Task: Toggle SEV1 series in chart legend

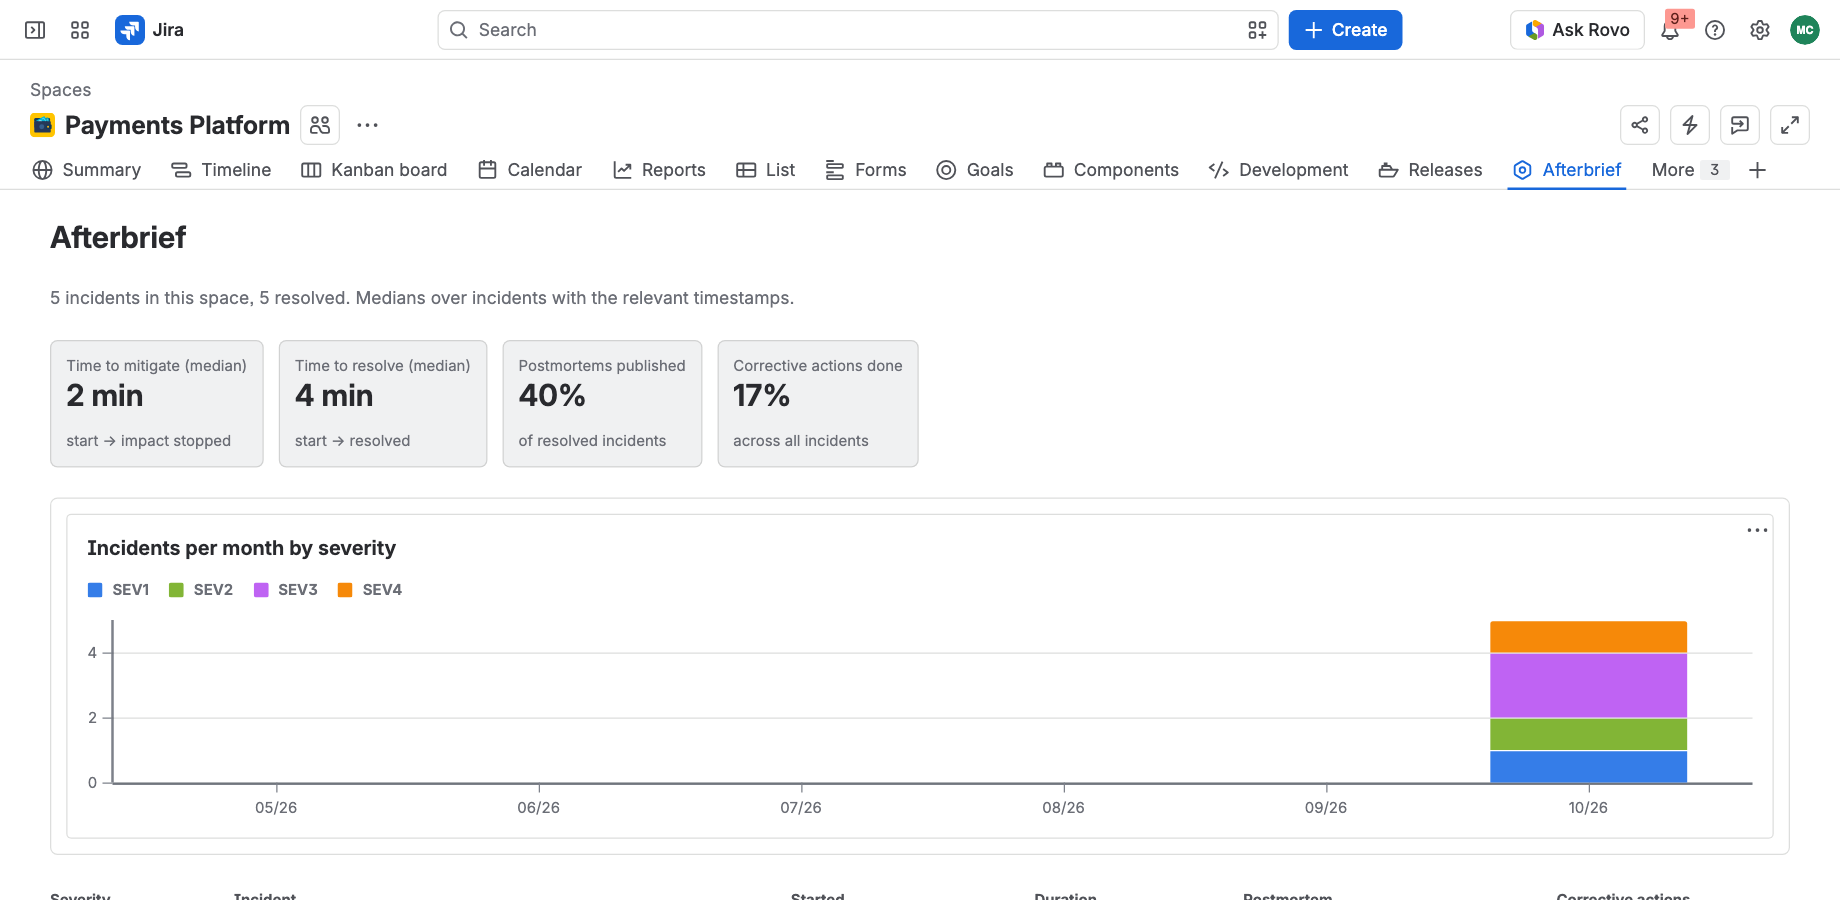Action: pos(119,590)
